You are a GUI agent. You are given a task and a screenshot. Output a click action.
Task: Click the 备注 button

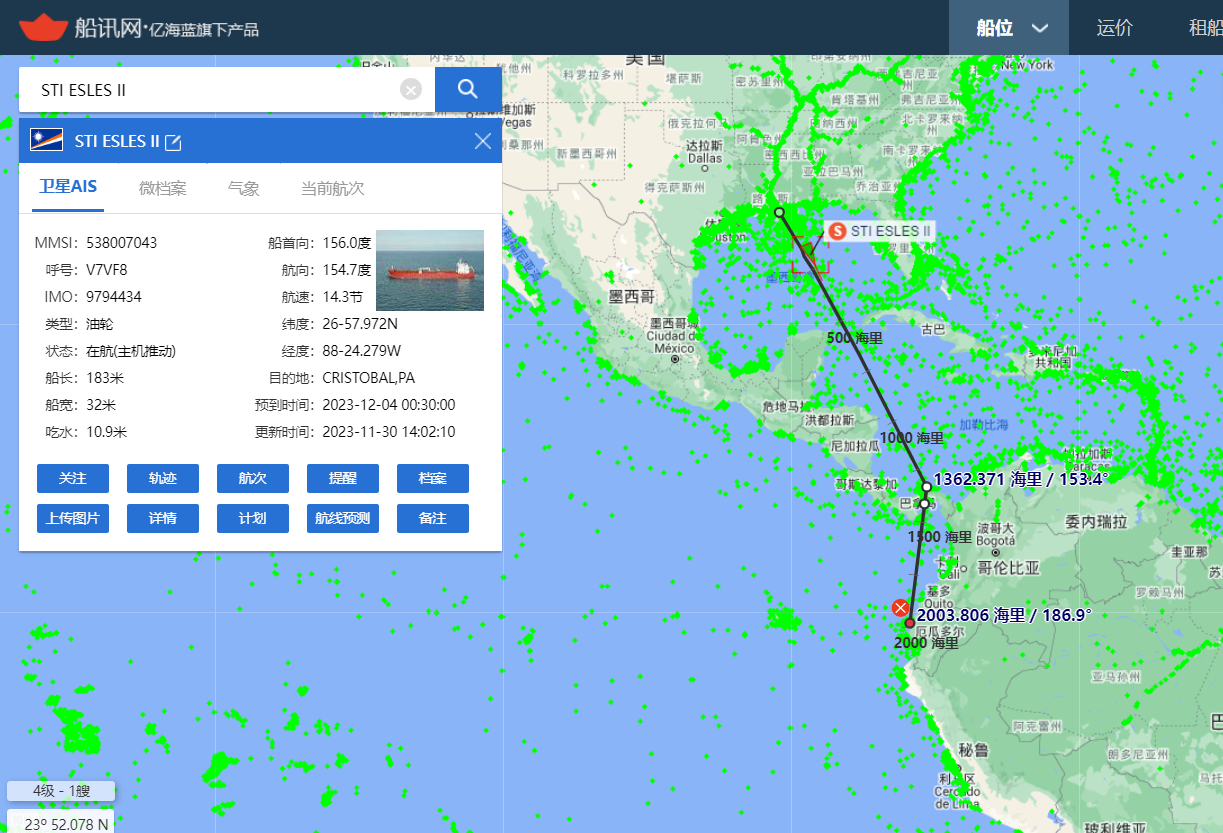pos(433,518)
